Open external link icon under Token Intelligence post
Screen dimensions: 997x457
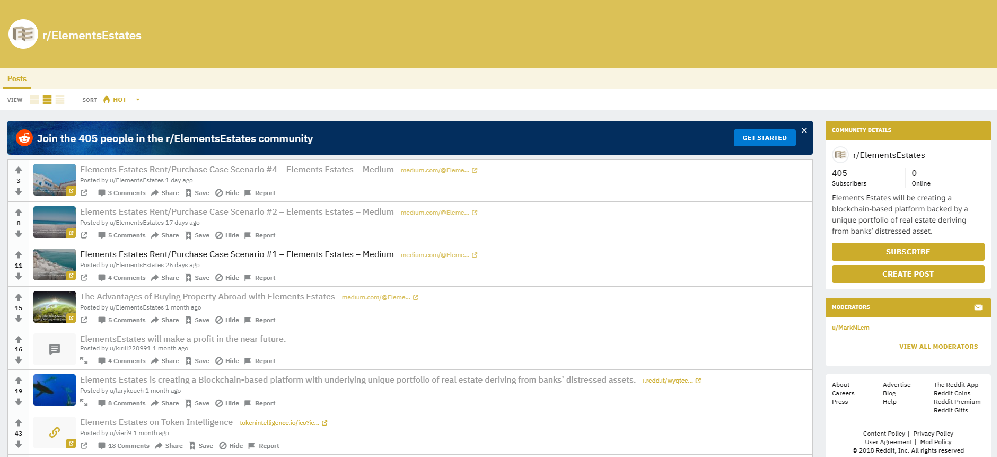click(84, 446)
